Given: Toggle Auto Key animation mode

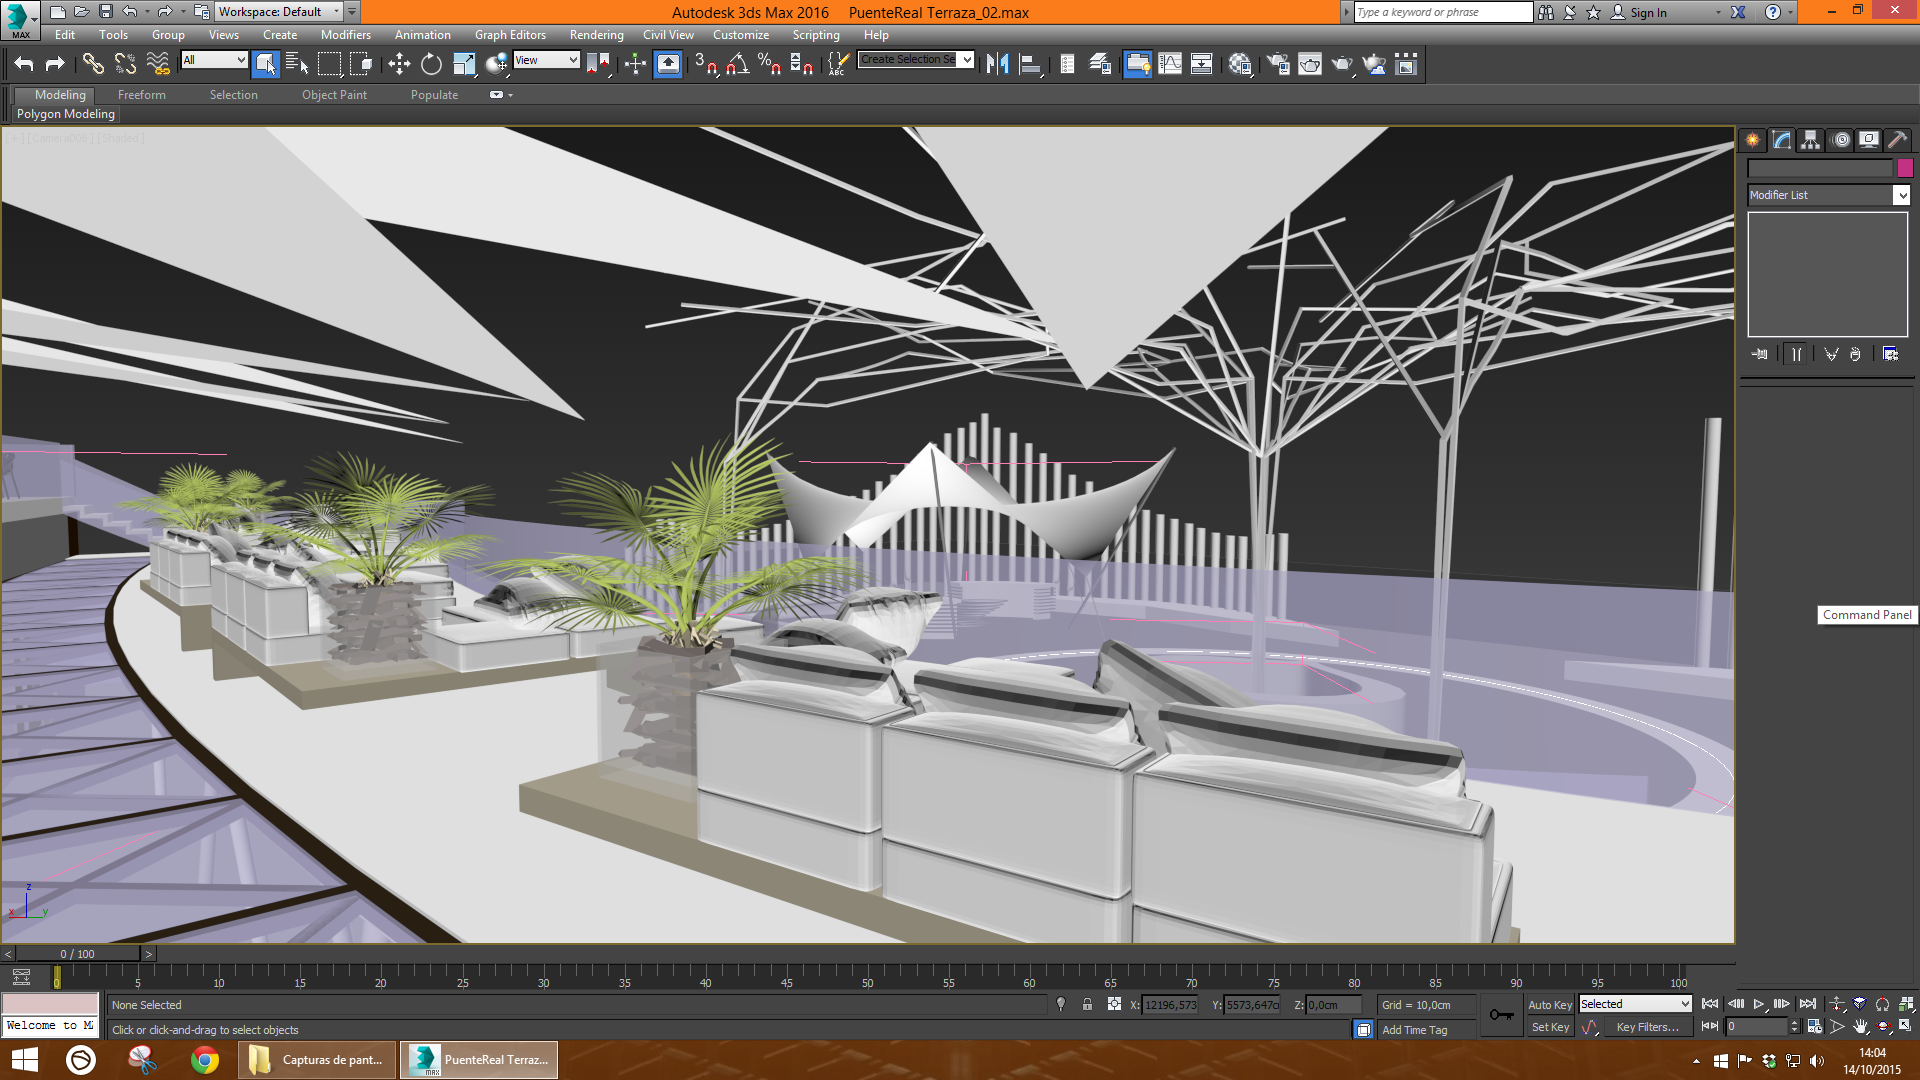Looking at the screenshot, I should (1549, 1005).
